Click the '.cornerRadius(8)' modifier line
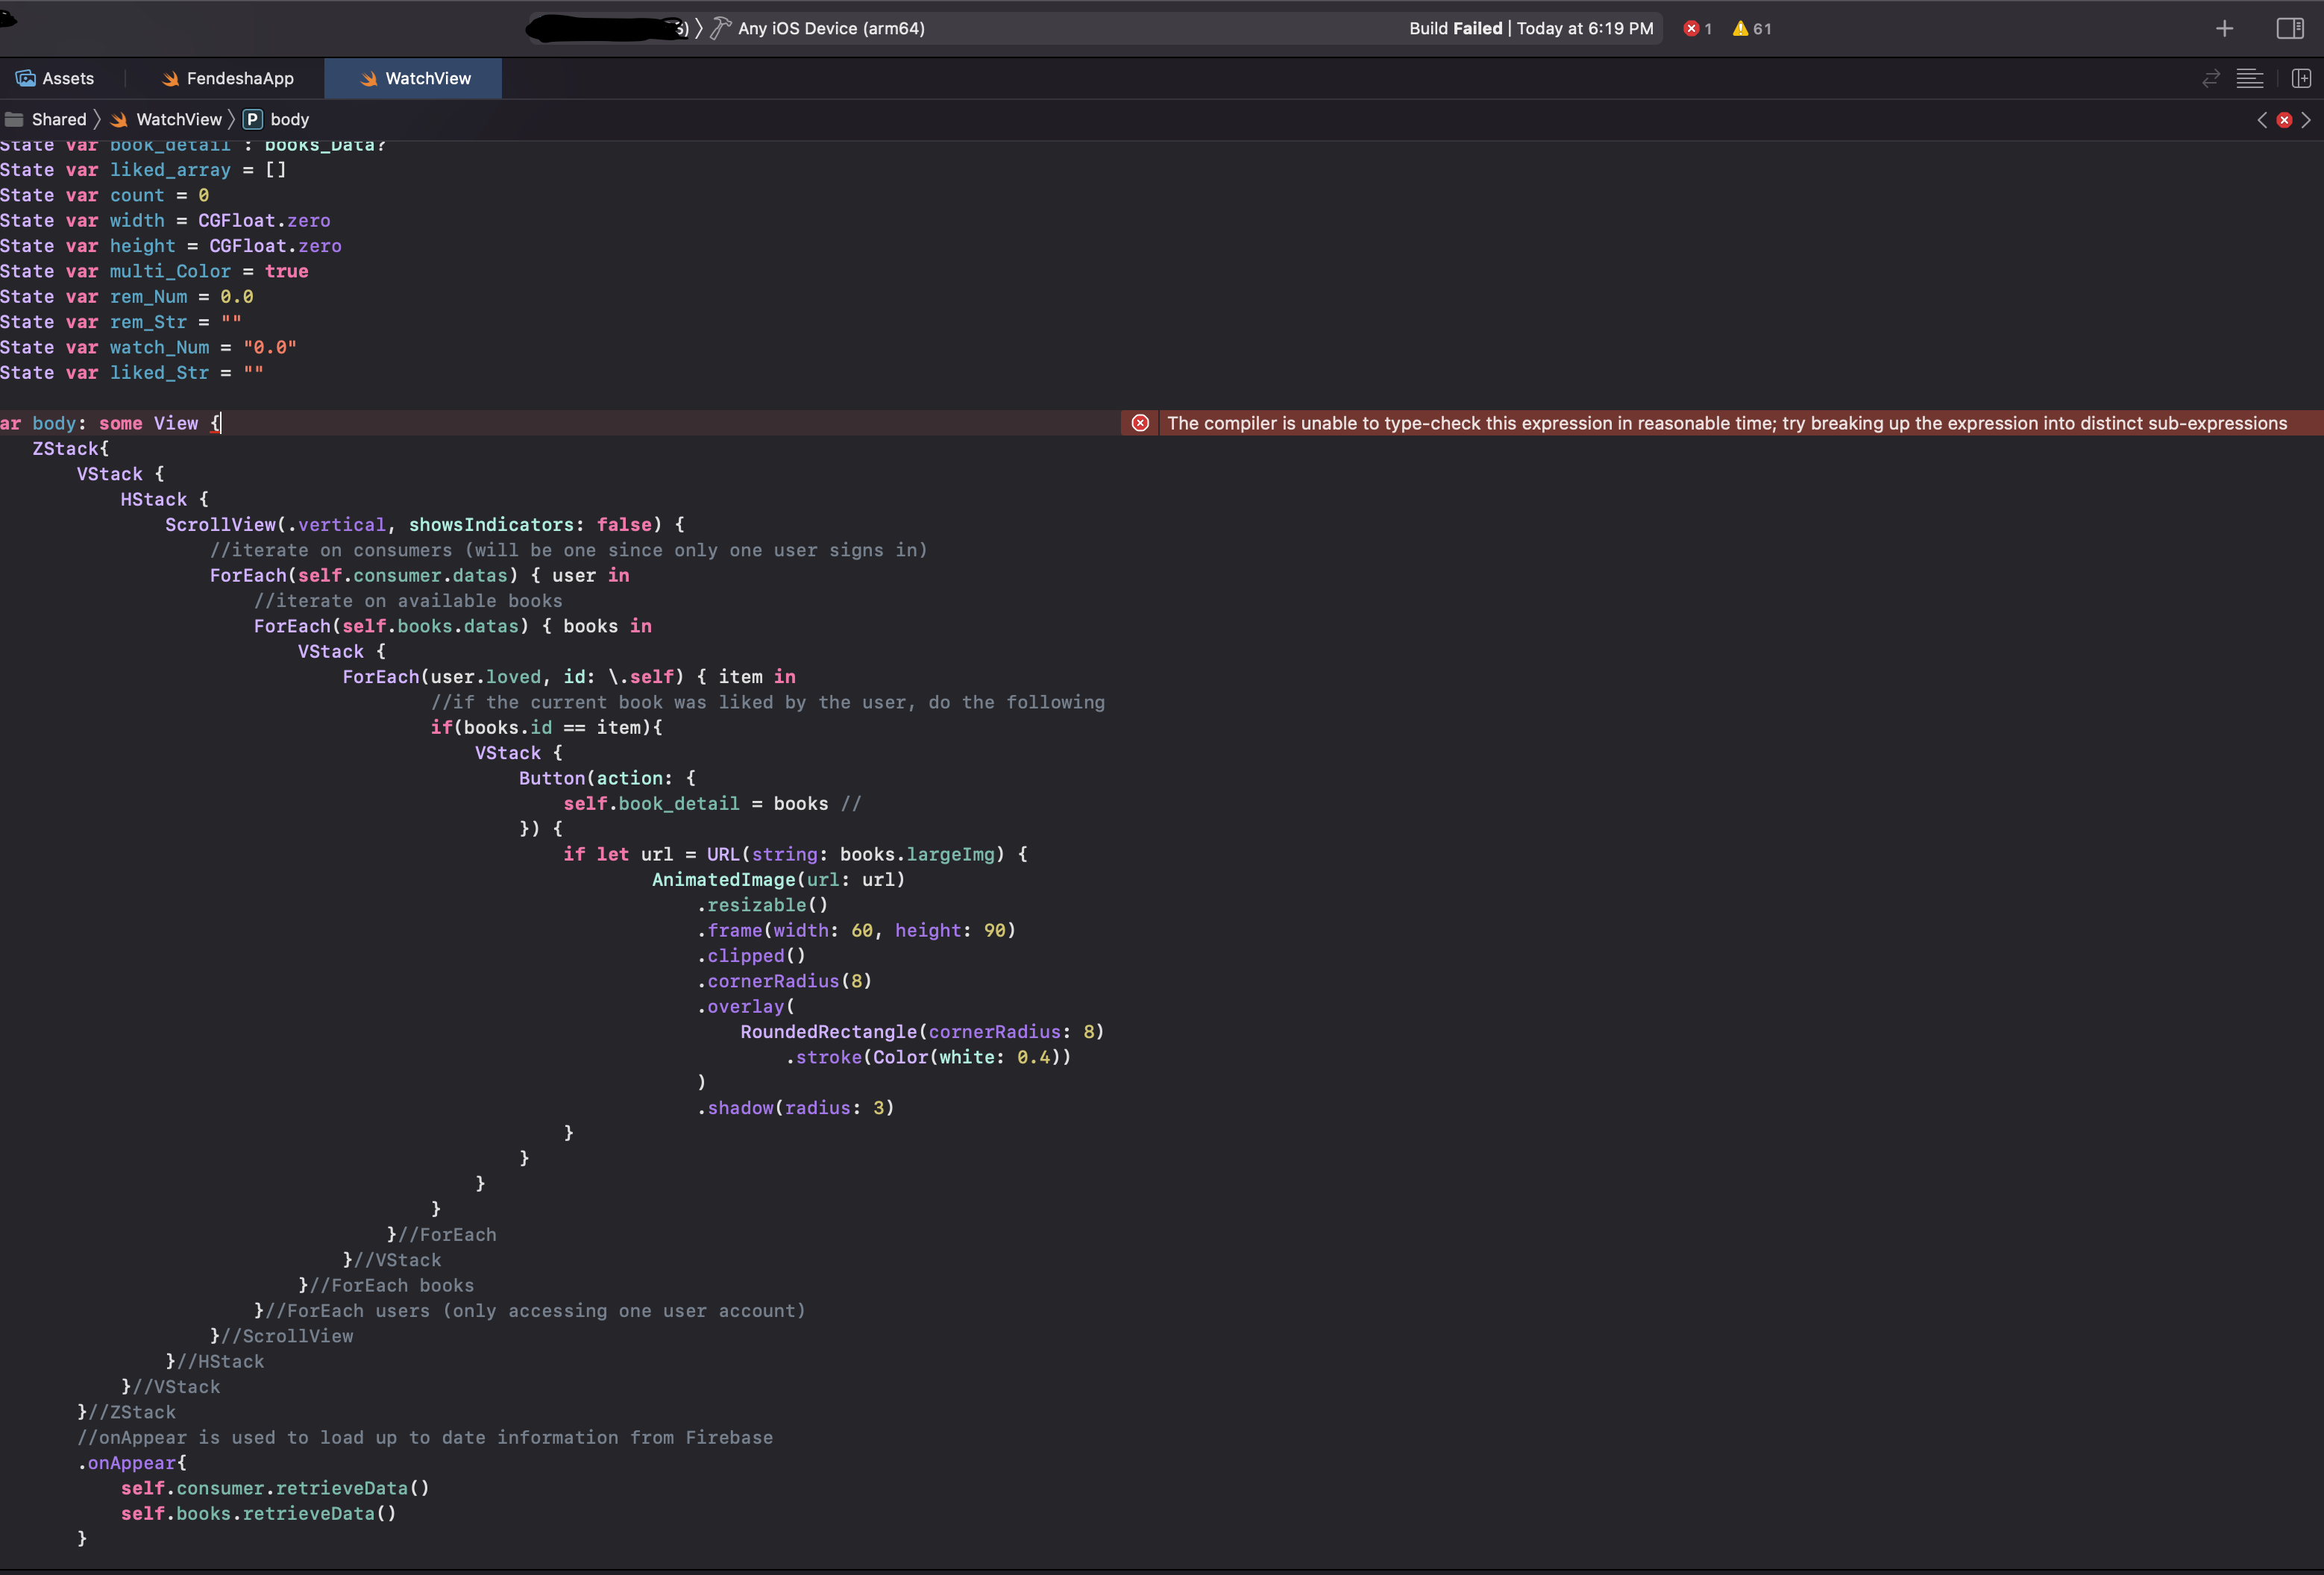The image size is (2324, 1575). (x=784, y=981)
